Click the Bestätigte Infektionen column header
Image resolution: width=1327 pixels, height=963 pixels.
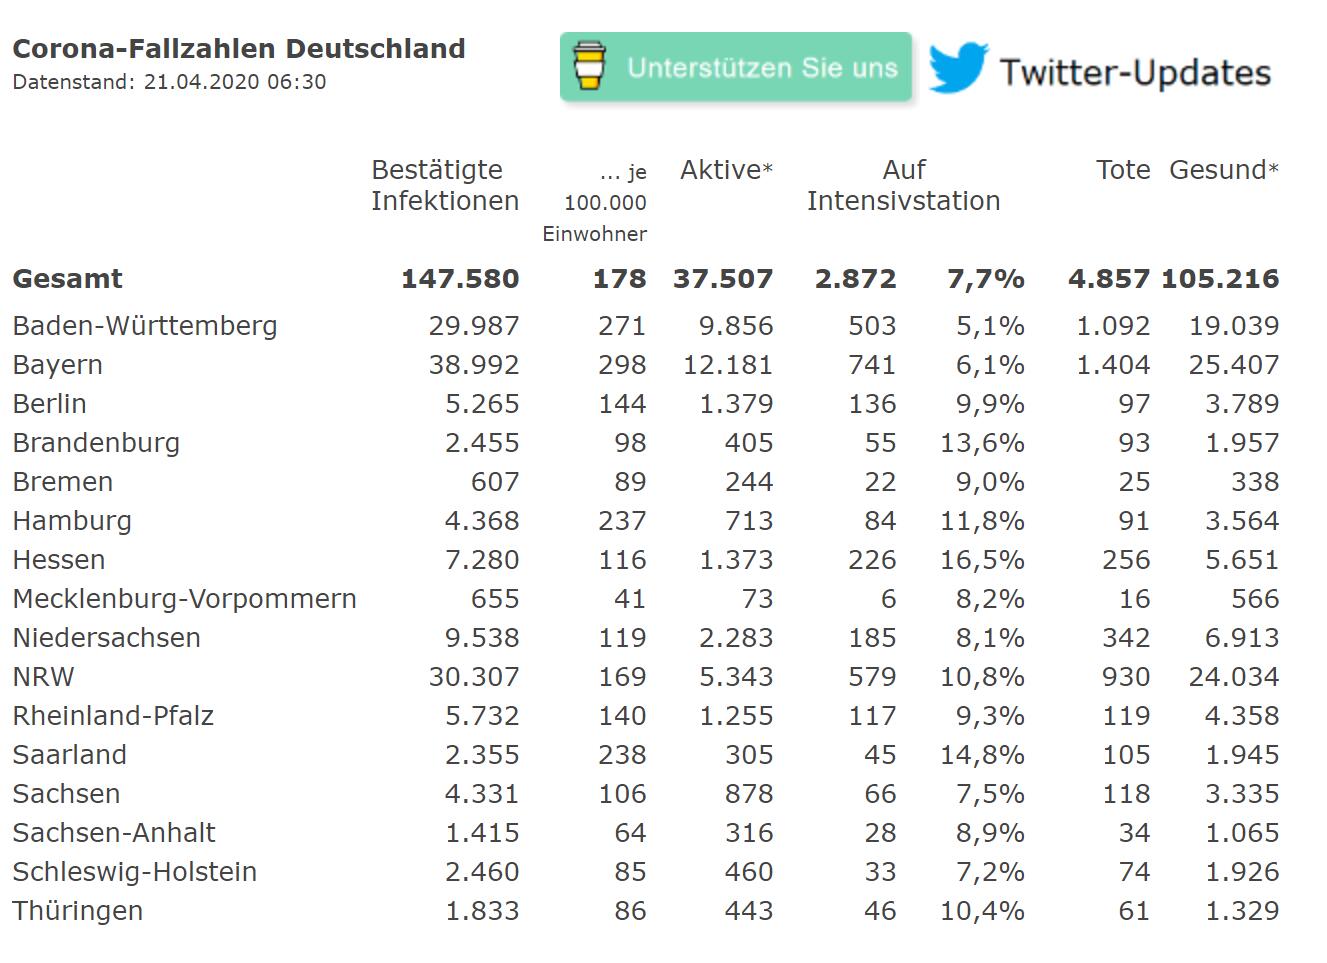(445, 185)
